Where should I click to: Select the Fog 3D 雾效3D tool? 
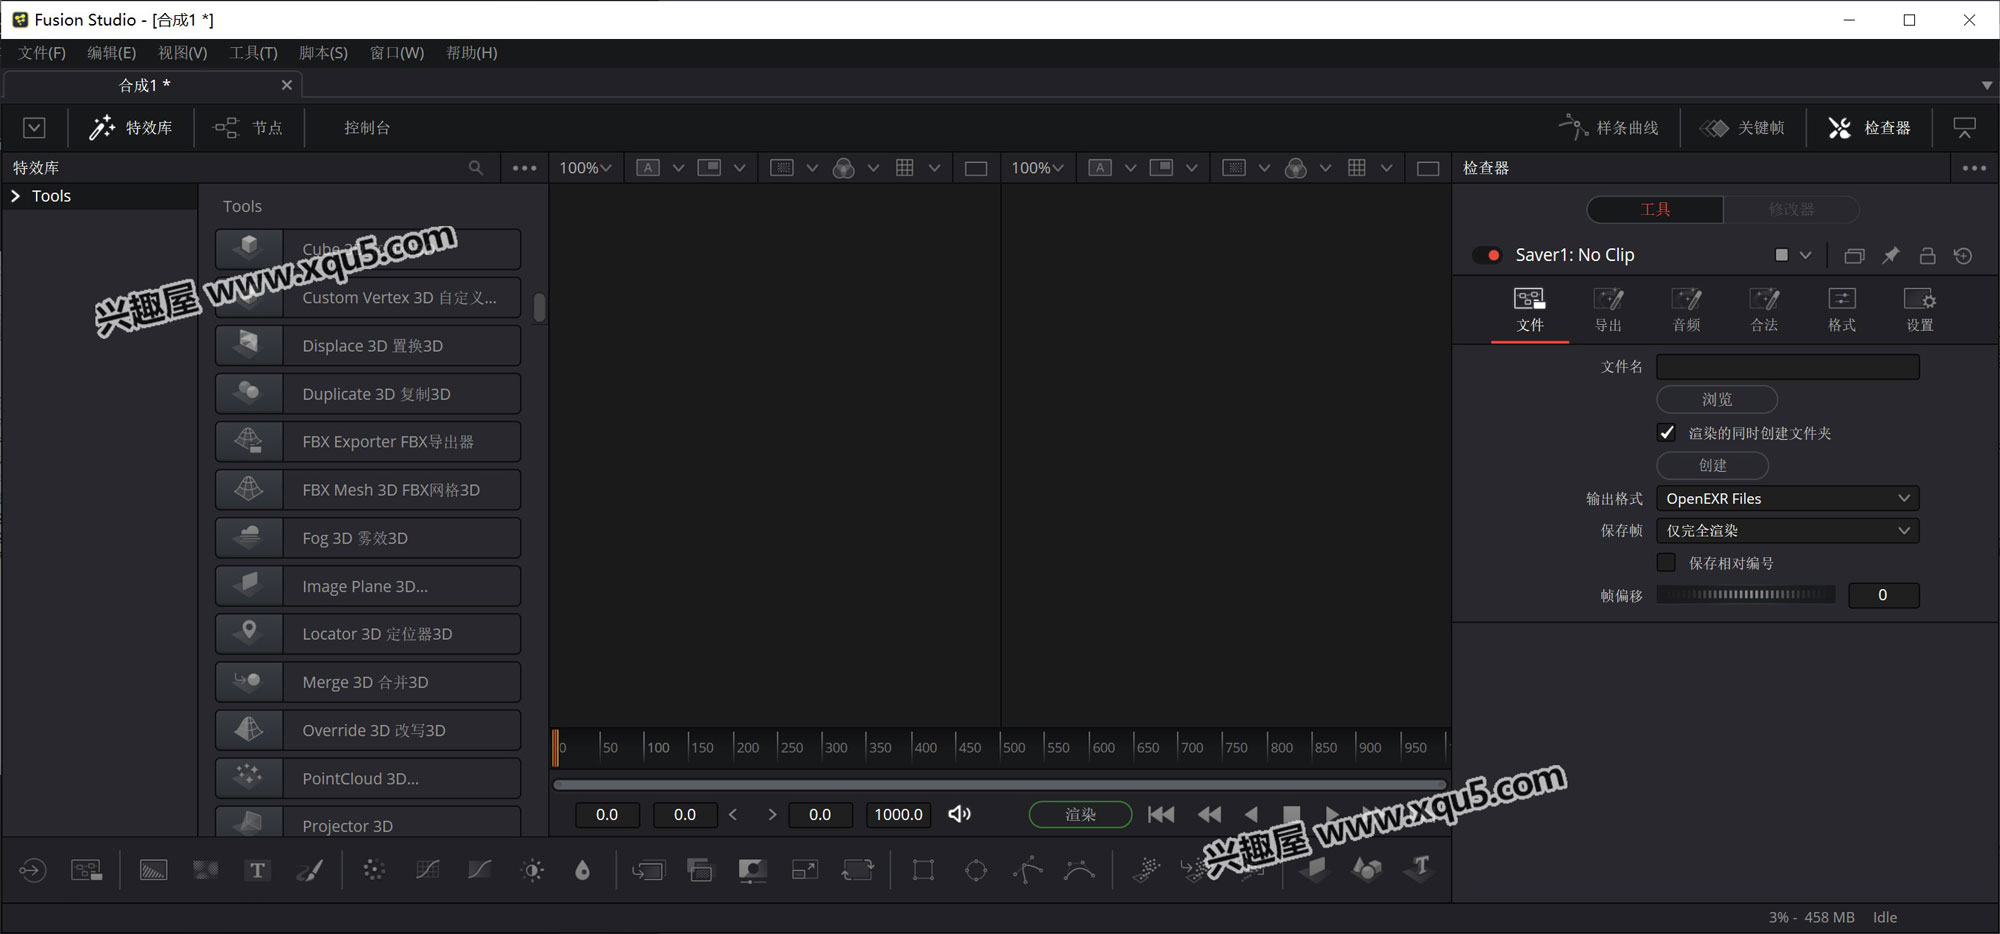point(368,538)
